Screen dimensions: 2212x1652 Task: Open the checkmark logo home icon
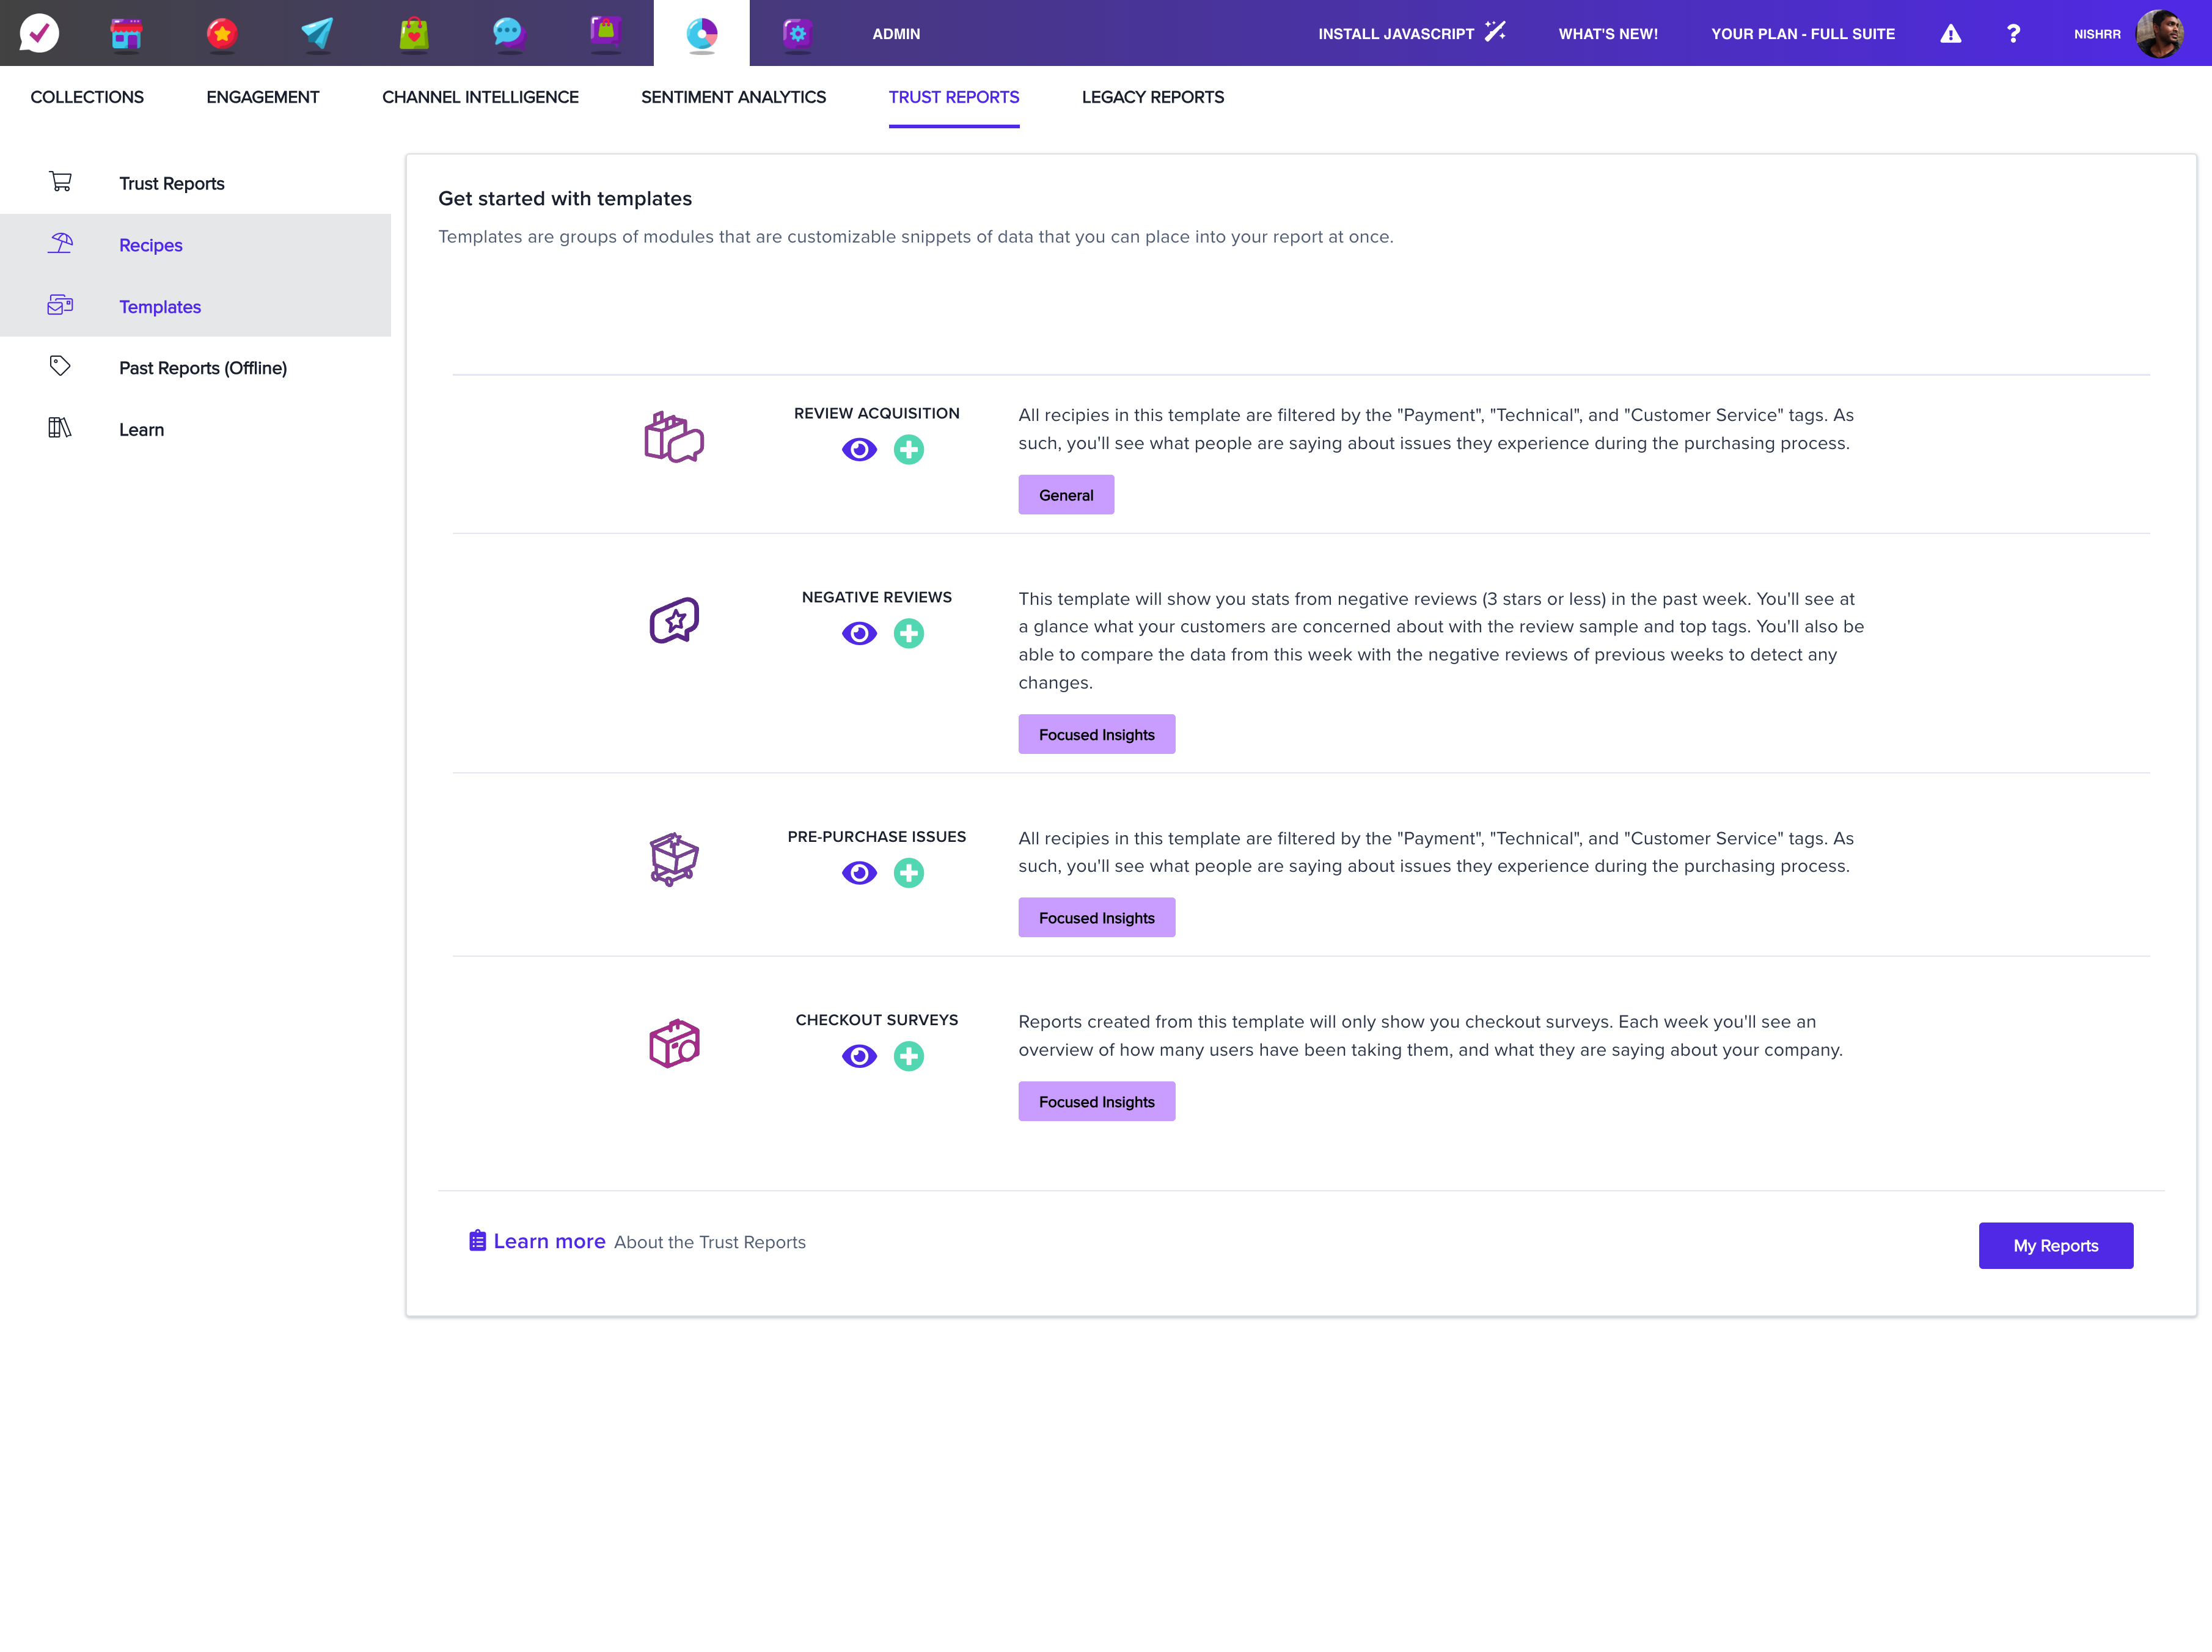coord(39,33)
